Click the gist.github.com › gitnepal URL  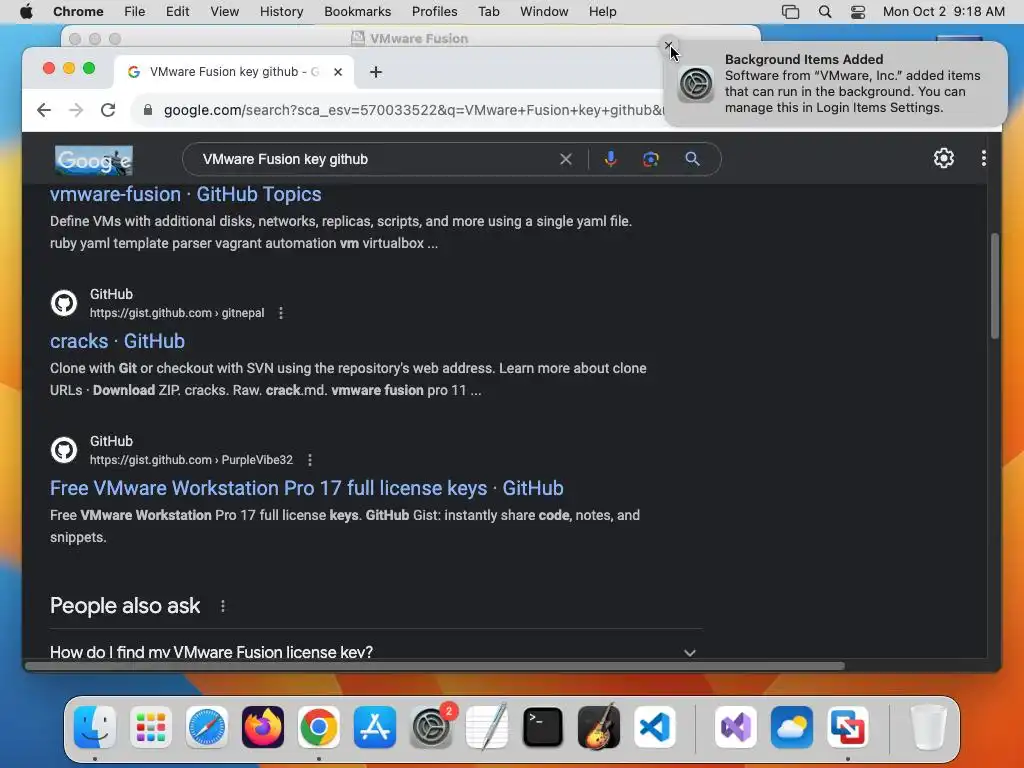[177, 313]
